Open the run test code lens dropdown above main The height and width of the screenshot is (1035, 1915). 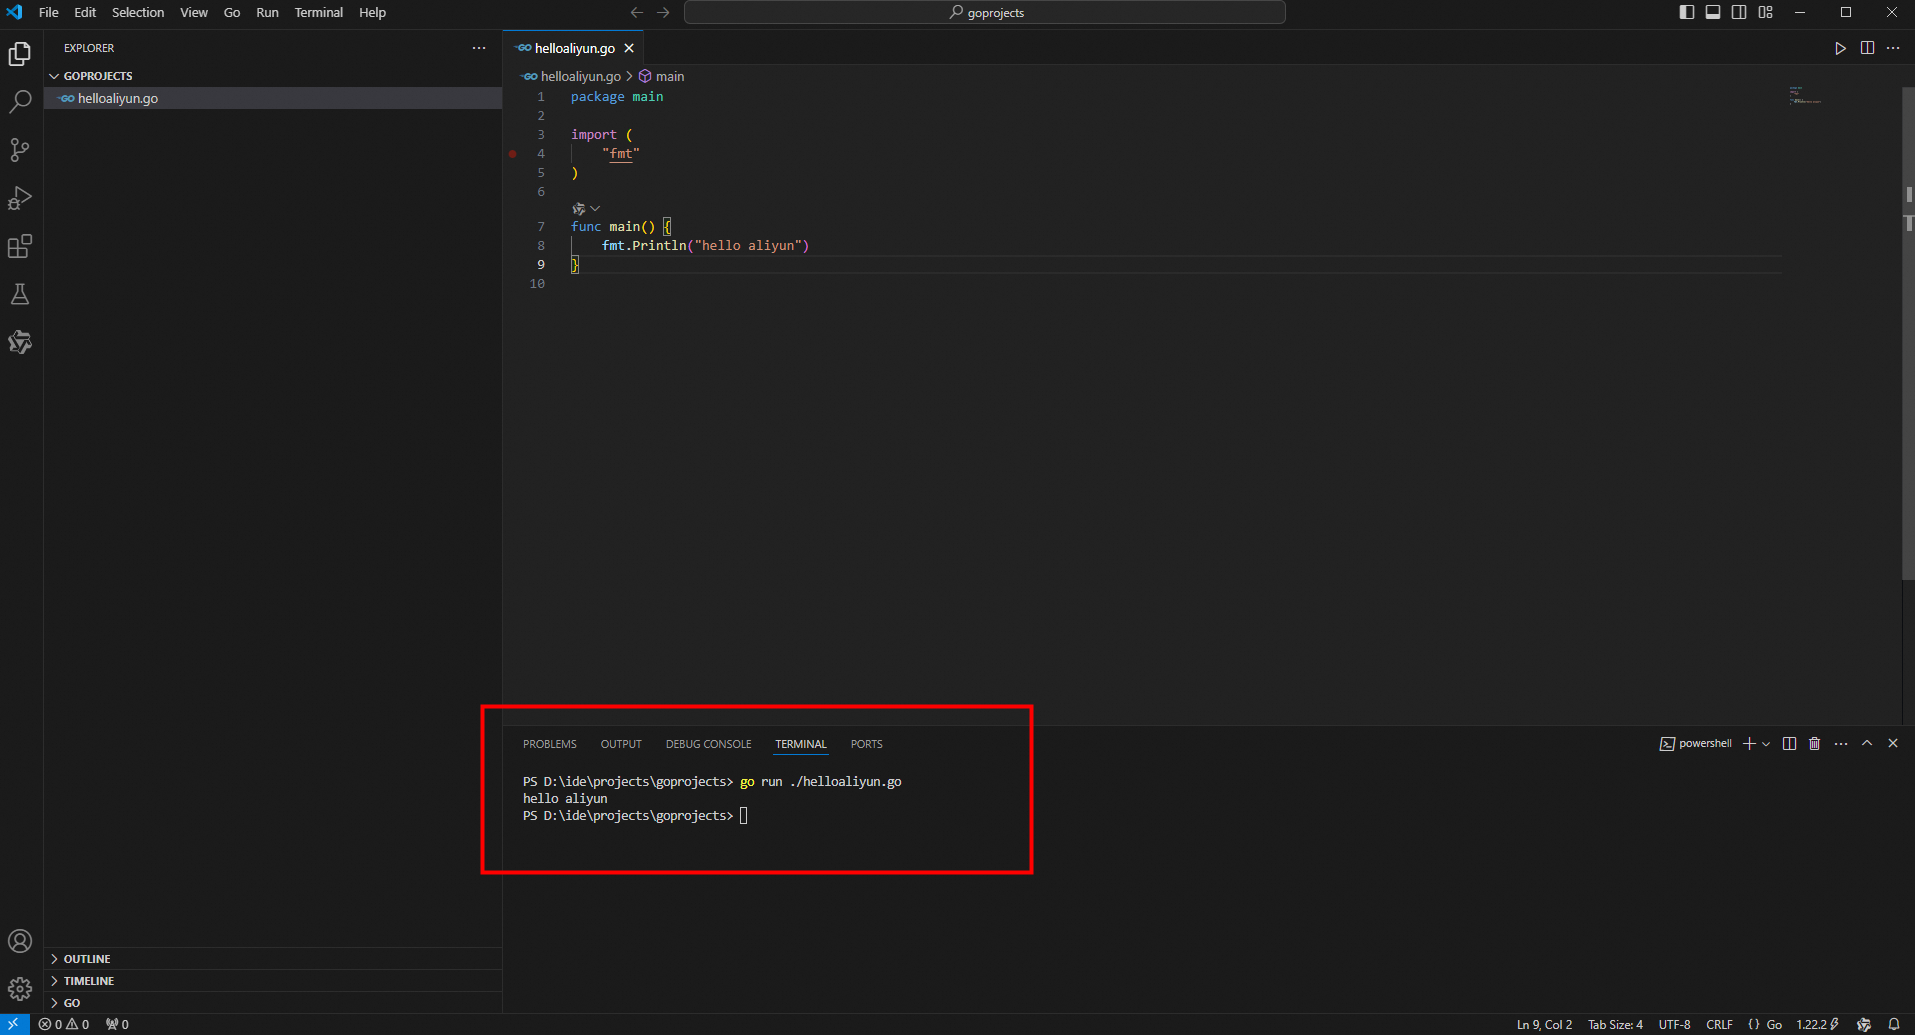587,209
